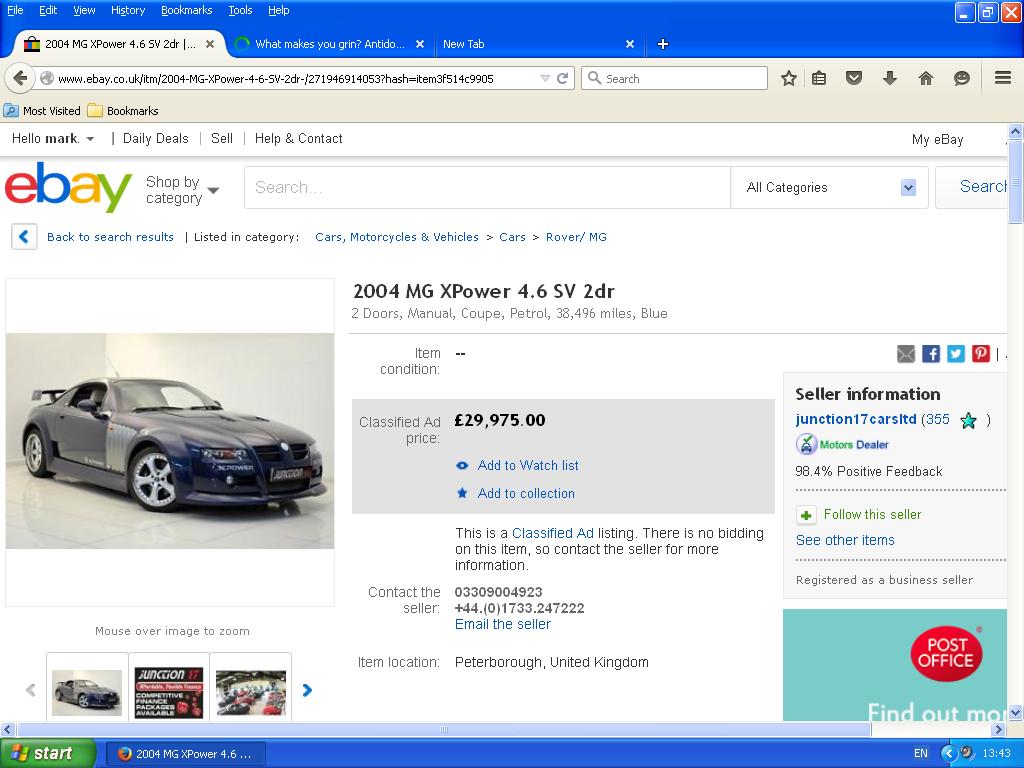Reload the page with refresh icon
The width and height of the screenshot is (1024, 768).
tap(562, 78)
